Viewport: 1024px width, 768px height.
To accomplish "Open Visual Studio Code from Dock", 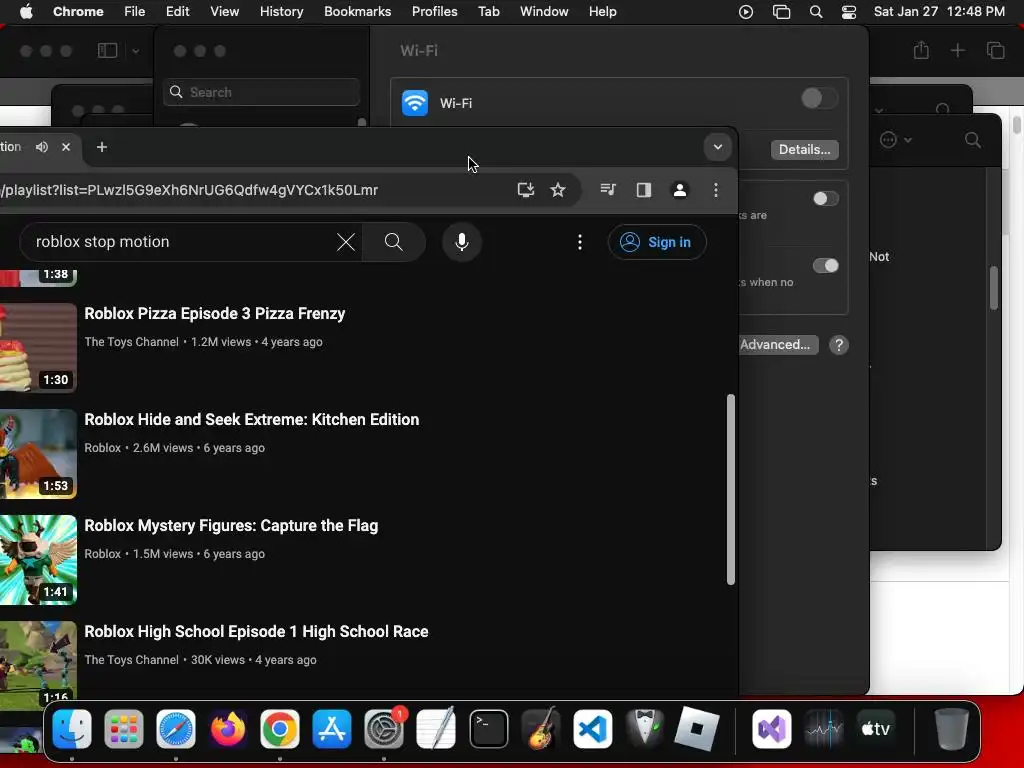I will (x=593, y=729).
